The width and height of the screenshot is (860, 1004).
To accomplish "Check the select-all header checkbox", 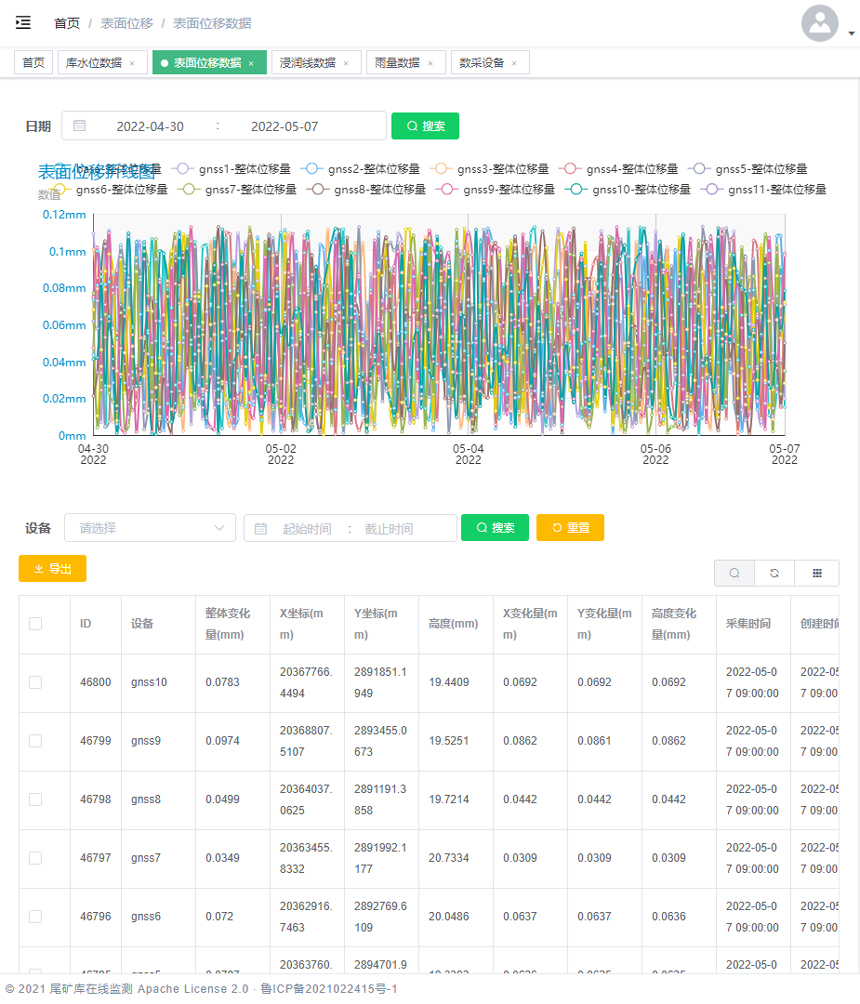I will [x=36, y=624].
